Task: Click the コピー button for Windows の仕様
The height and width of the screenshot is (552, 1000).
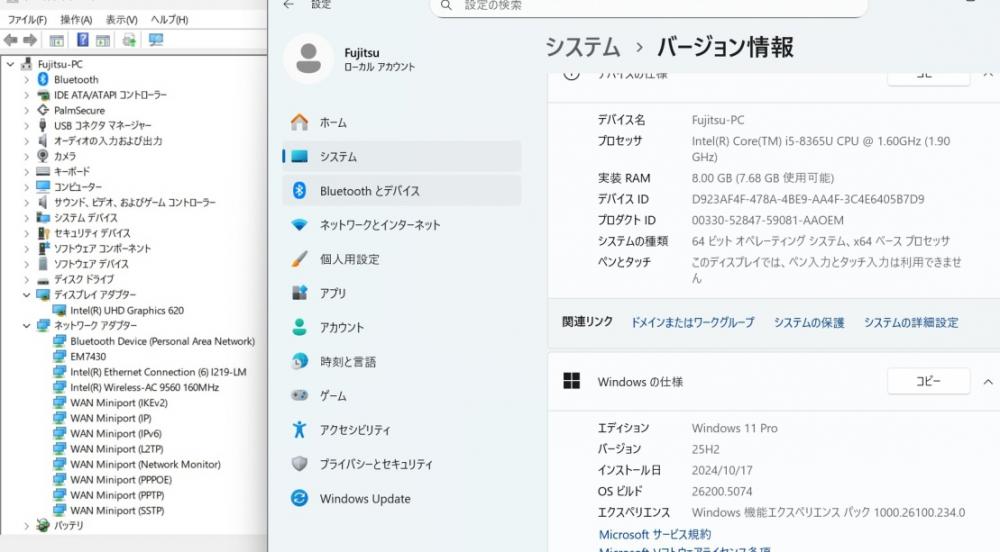Action: point(928,382)
